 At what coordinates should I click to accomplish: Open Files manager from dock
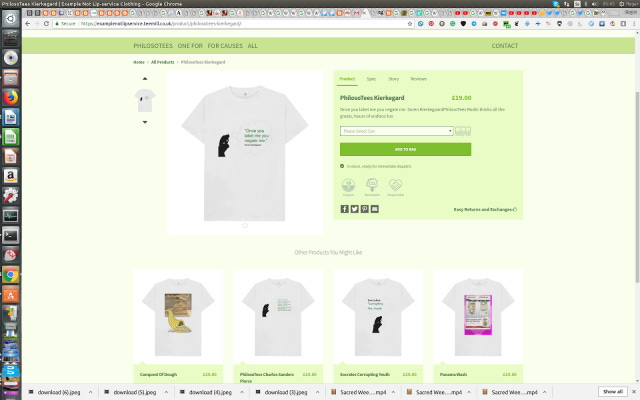click(11, 78)
